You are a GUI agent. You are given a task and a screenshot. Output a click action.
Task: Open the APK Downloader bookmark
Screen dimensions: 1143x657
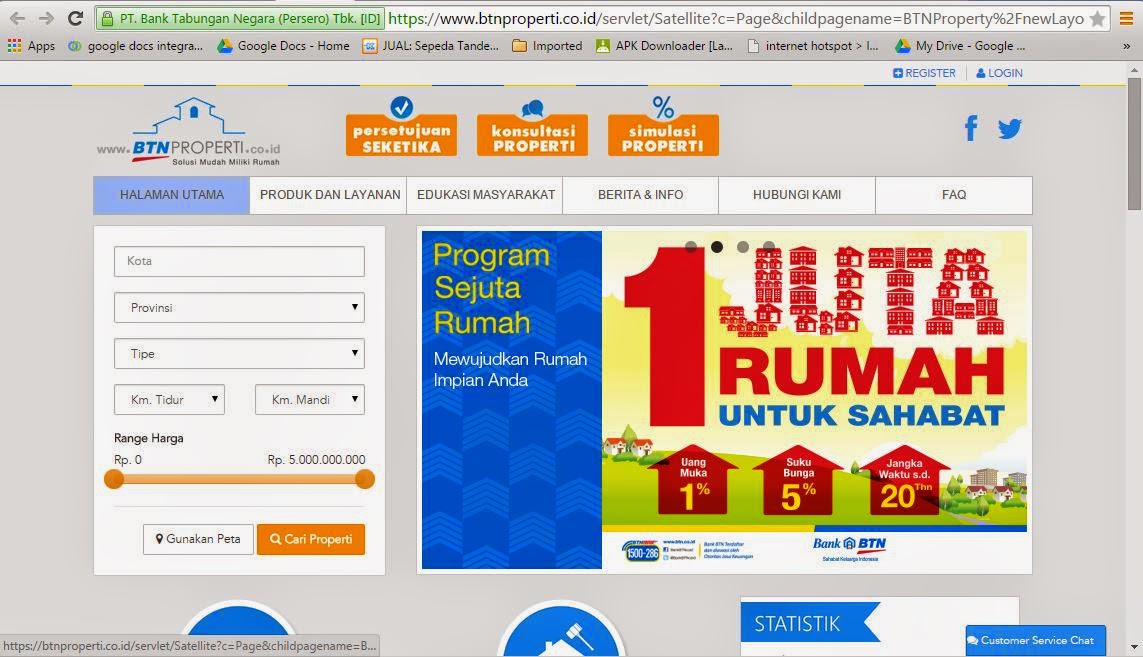(664, 46)
